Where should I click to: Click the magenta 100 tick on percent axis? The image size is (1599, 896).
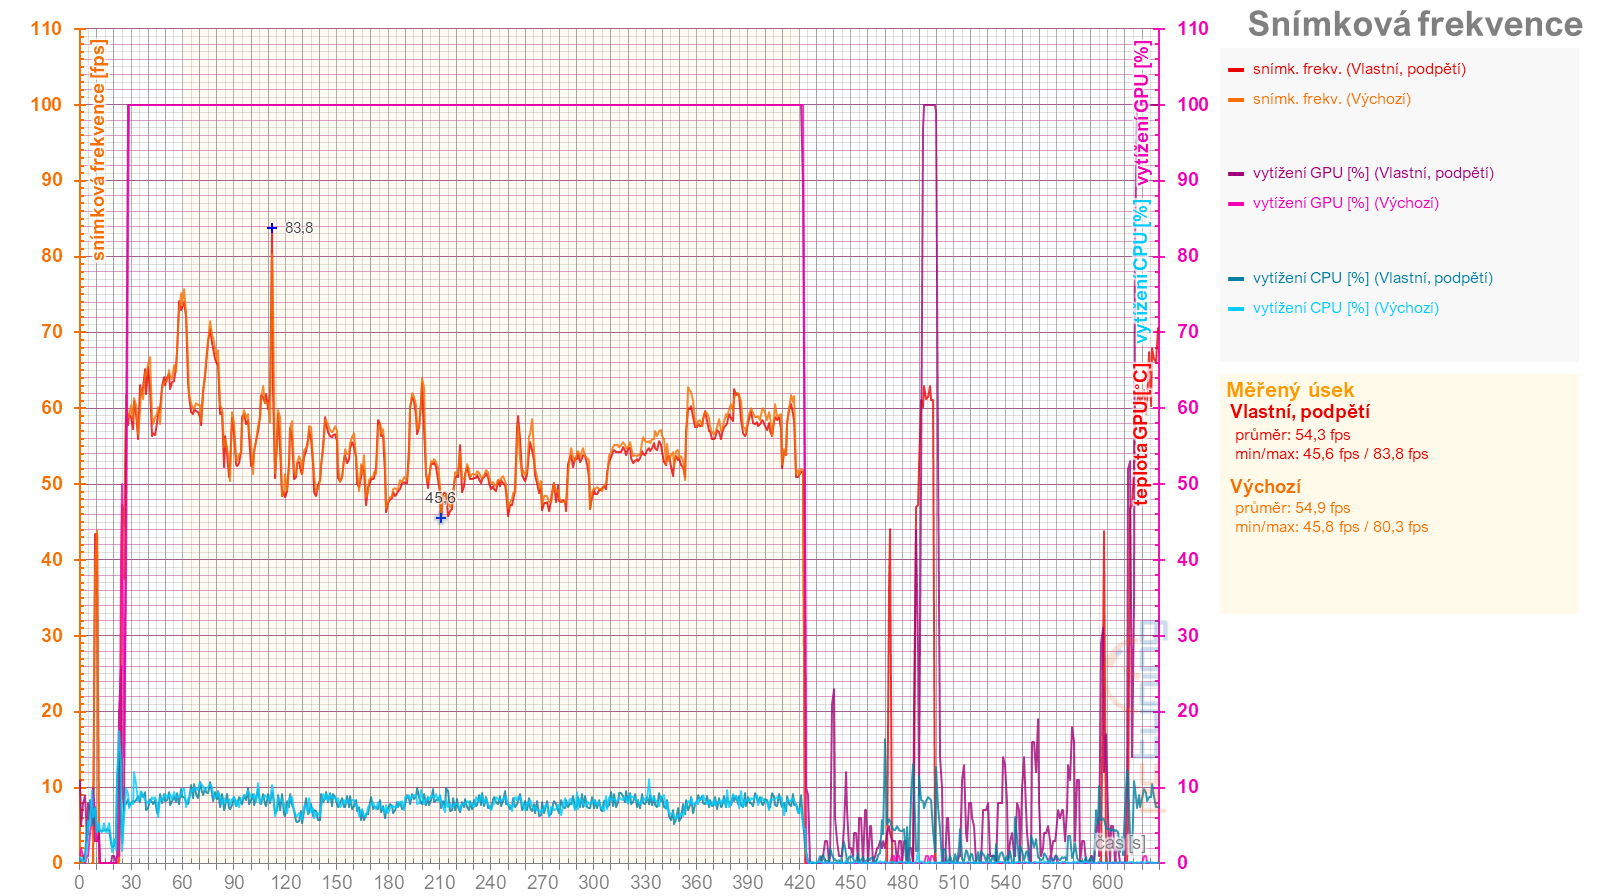tap(1192, 104)
